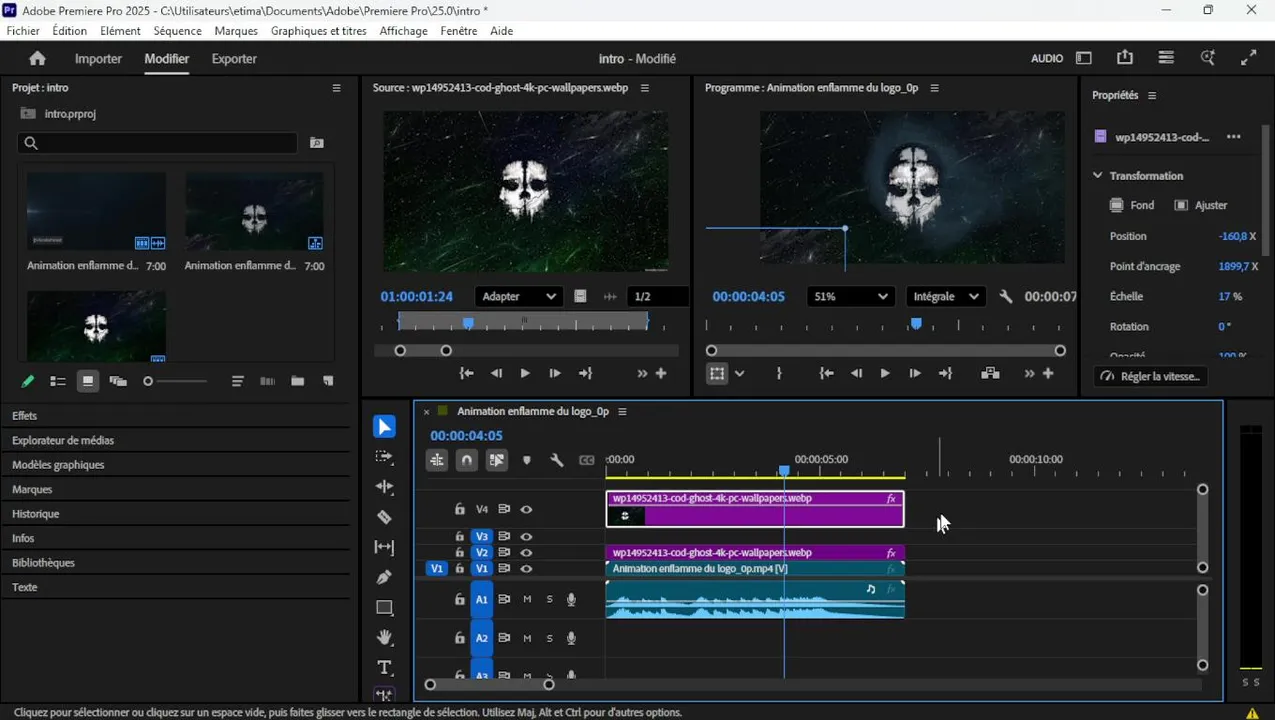Open the Fichier menu
Viewport: 1275px width, 720px height.
23,31
